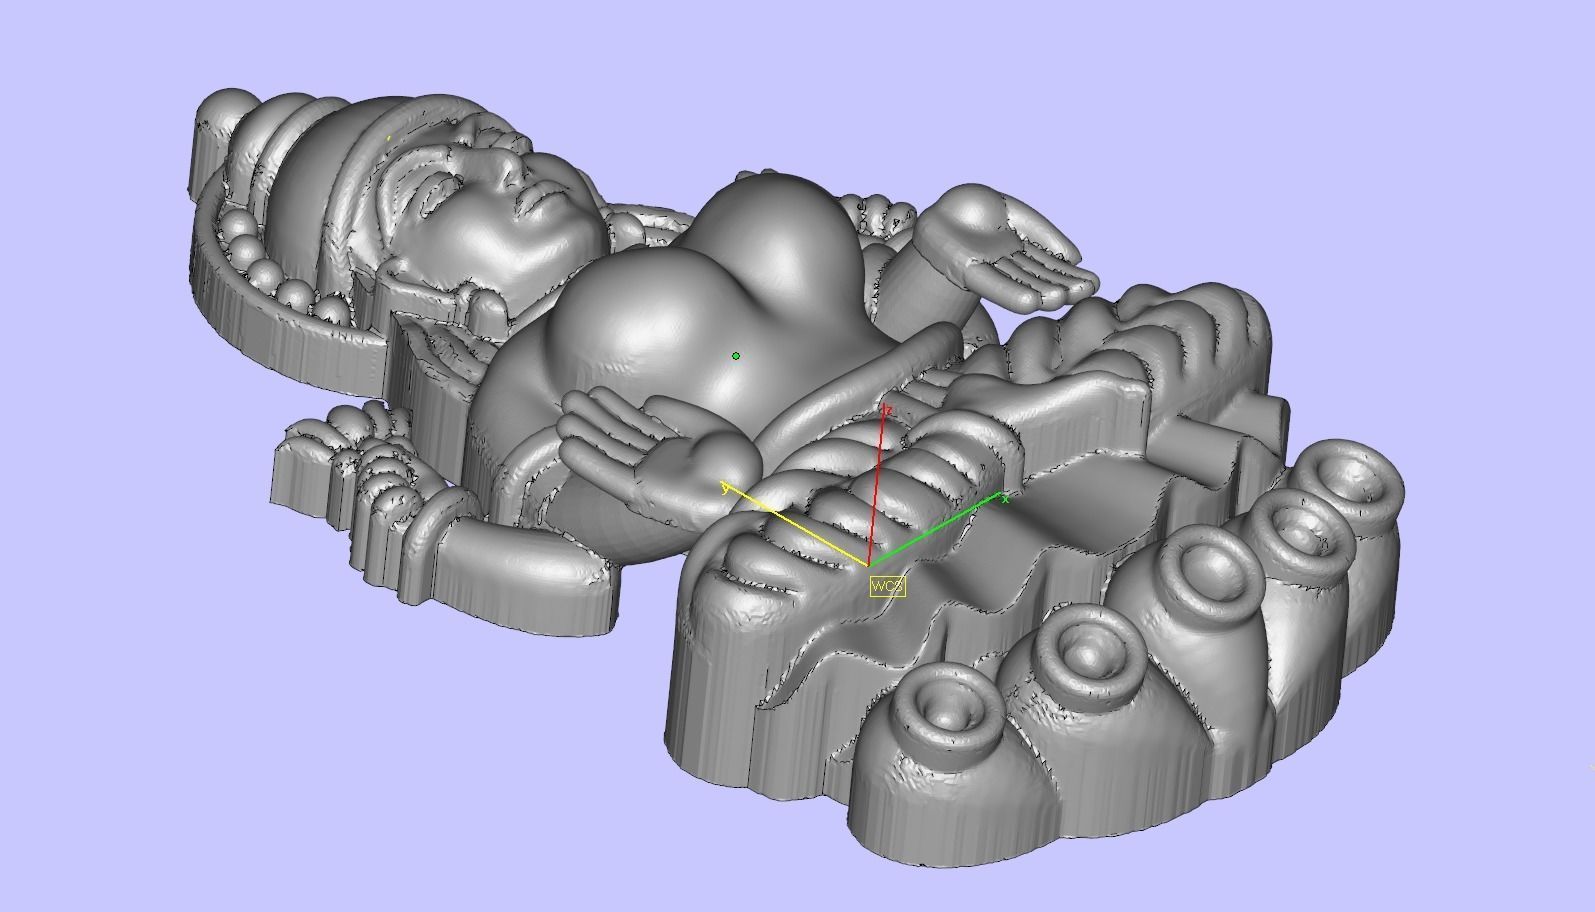1595x912 pixels.
Task: Click the yellow WCS label box
Action: [887, 586]
